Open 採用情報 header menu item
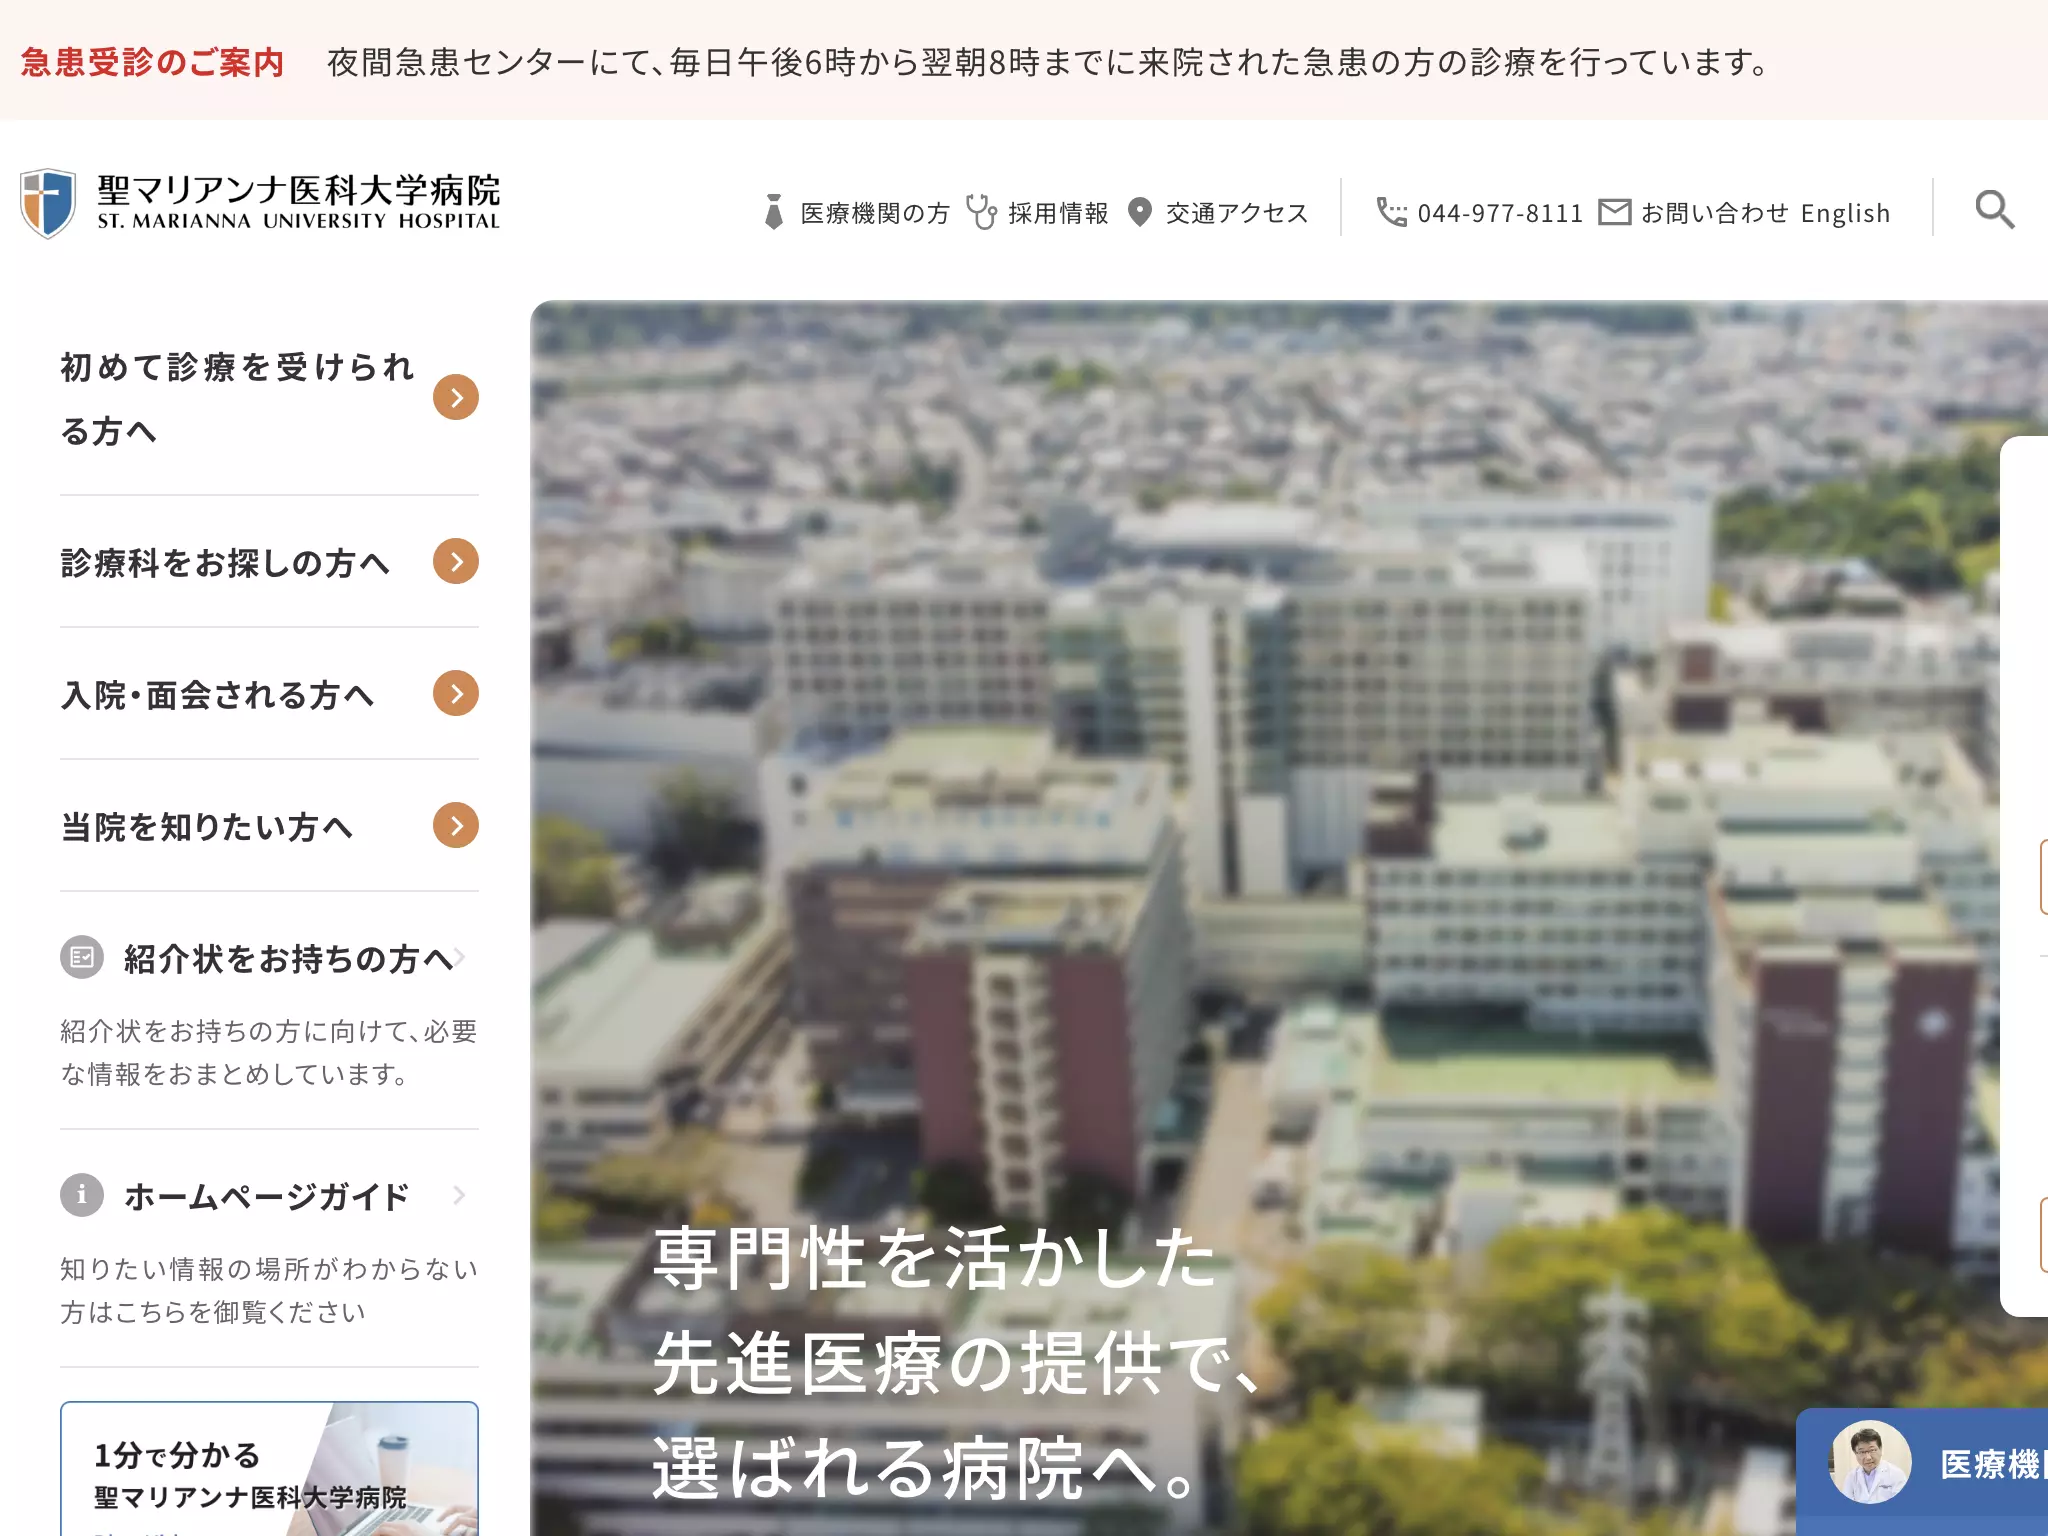The image size is (2048, 1536). click(x=1058, y=213)
